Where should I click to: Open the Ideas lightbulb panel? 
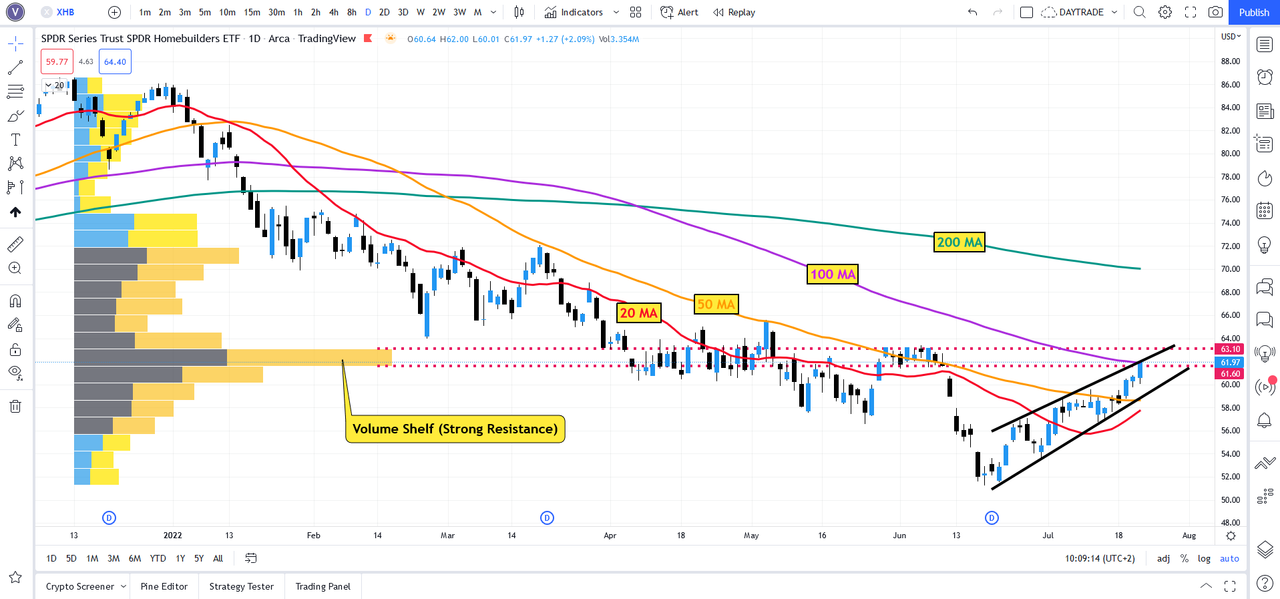[1265, 243]
